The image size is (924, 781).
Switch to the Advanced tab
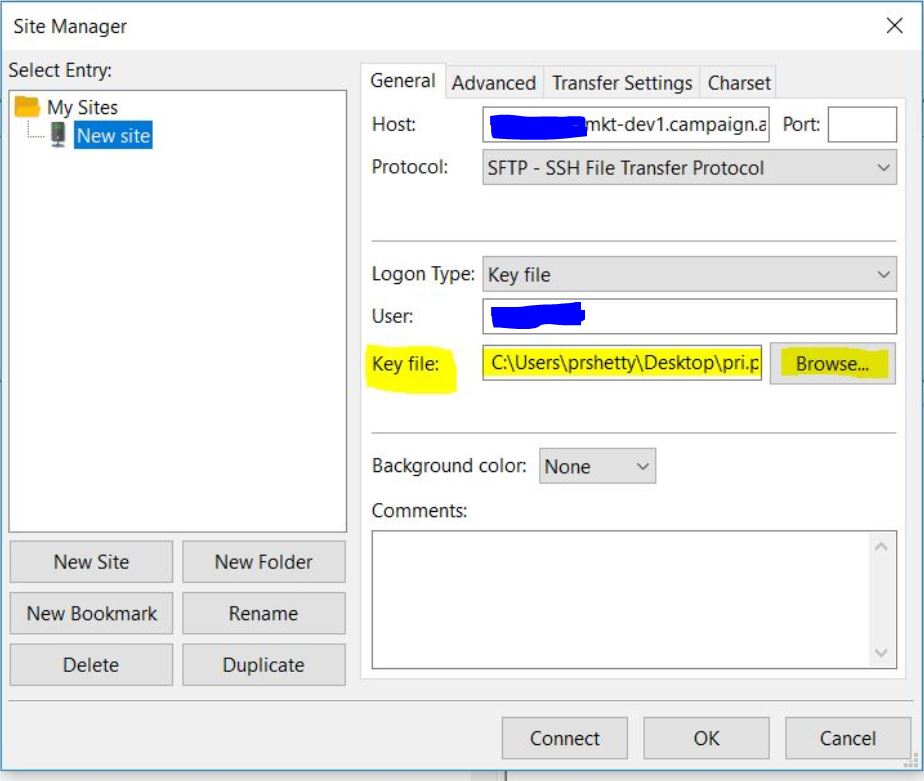(493, 83)
